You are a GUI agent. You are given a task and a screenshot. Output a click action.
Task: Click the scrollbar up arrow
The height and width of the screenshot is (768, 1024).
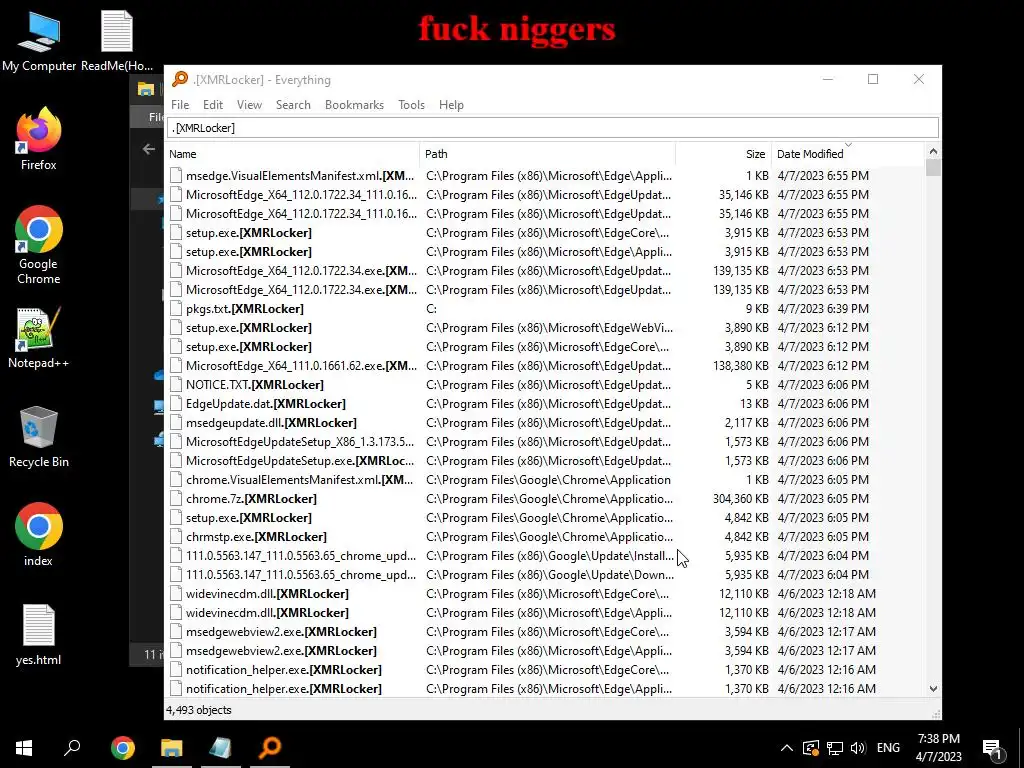(933, 152)
